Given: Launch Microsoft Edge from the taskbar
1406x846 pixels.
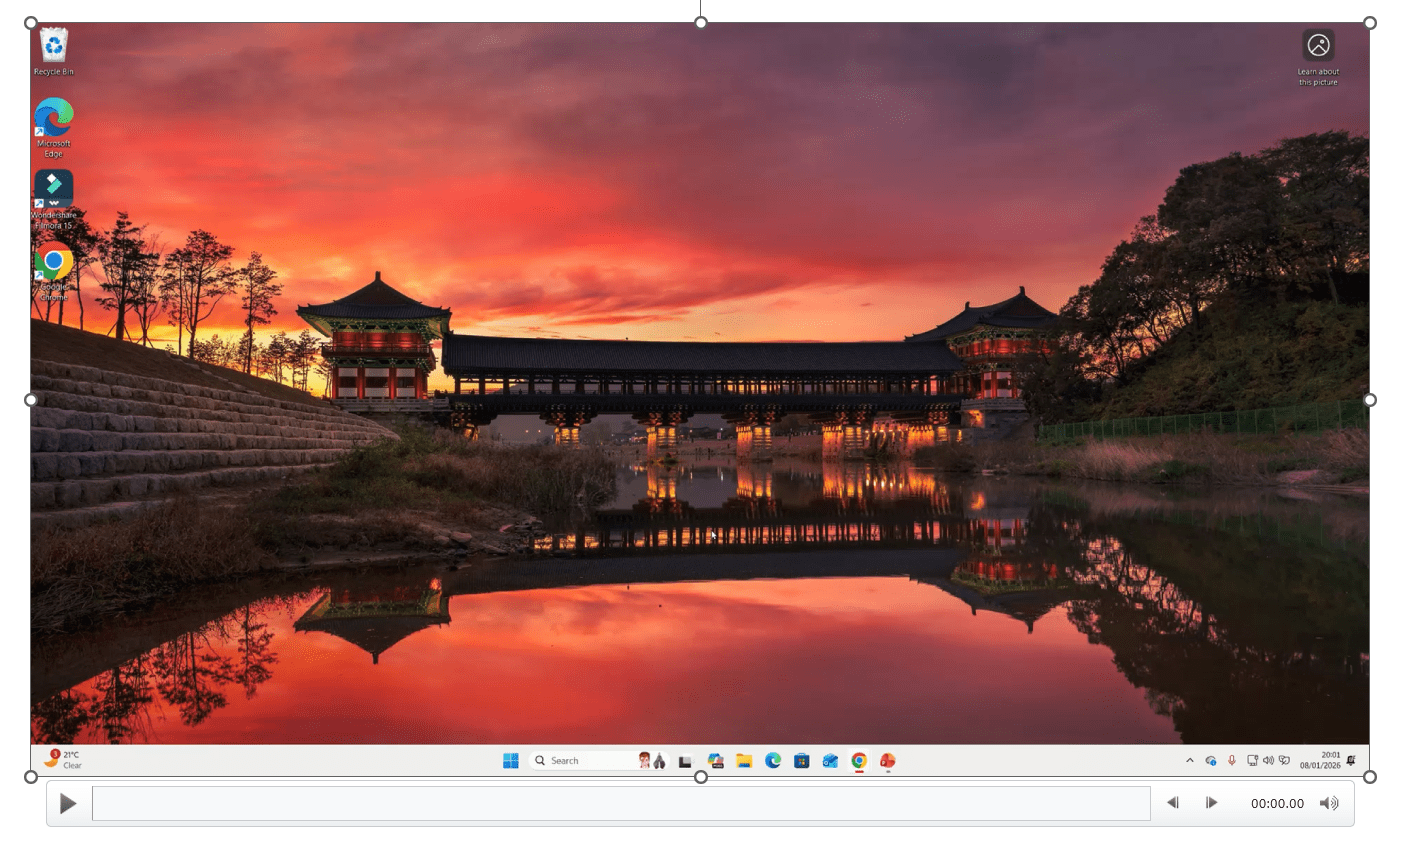Looking at the screenshot, I should tap(773, 760).
